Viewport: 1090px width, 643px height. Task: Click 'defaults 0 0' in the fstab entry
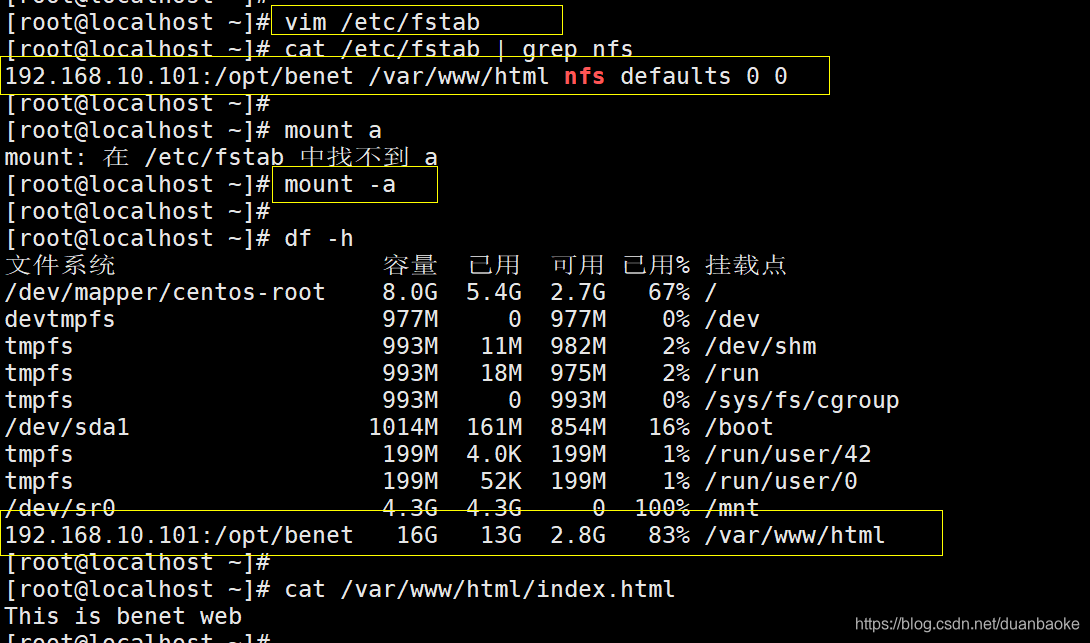703,76
